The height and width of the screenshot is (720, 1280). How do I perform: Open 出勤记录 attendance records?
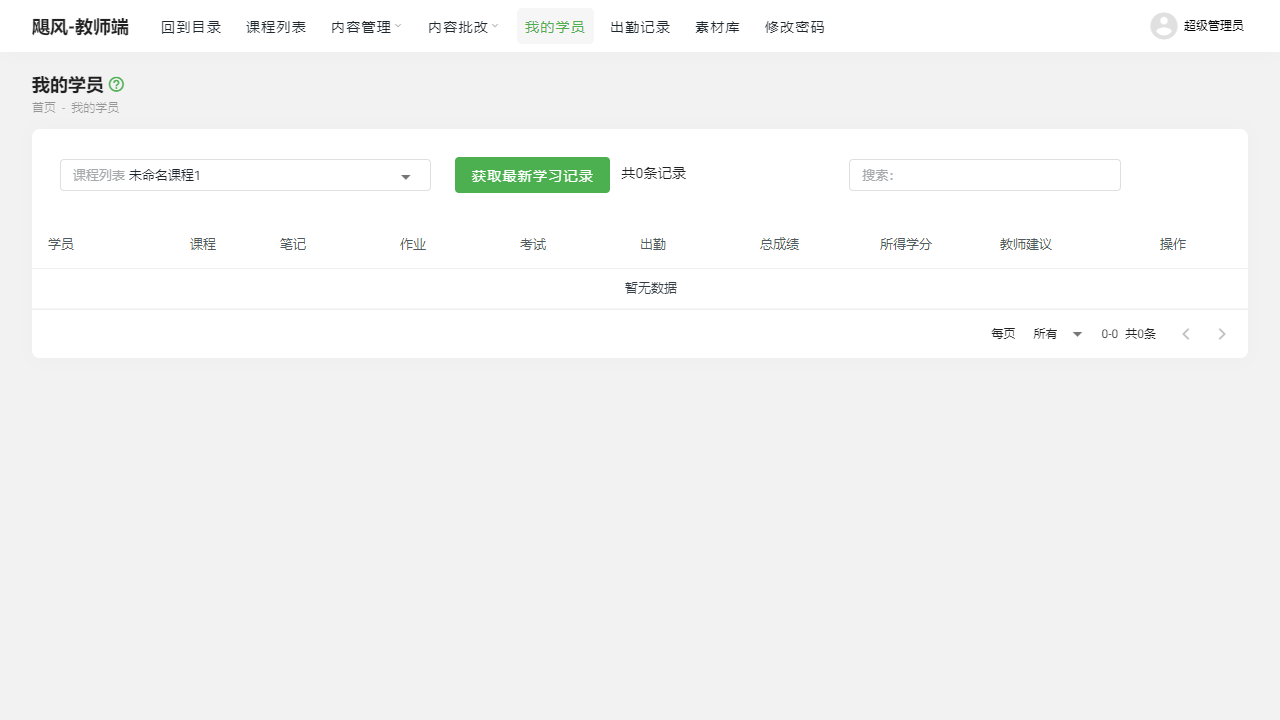[639, 26]
